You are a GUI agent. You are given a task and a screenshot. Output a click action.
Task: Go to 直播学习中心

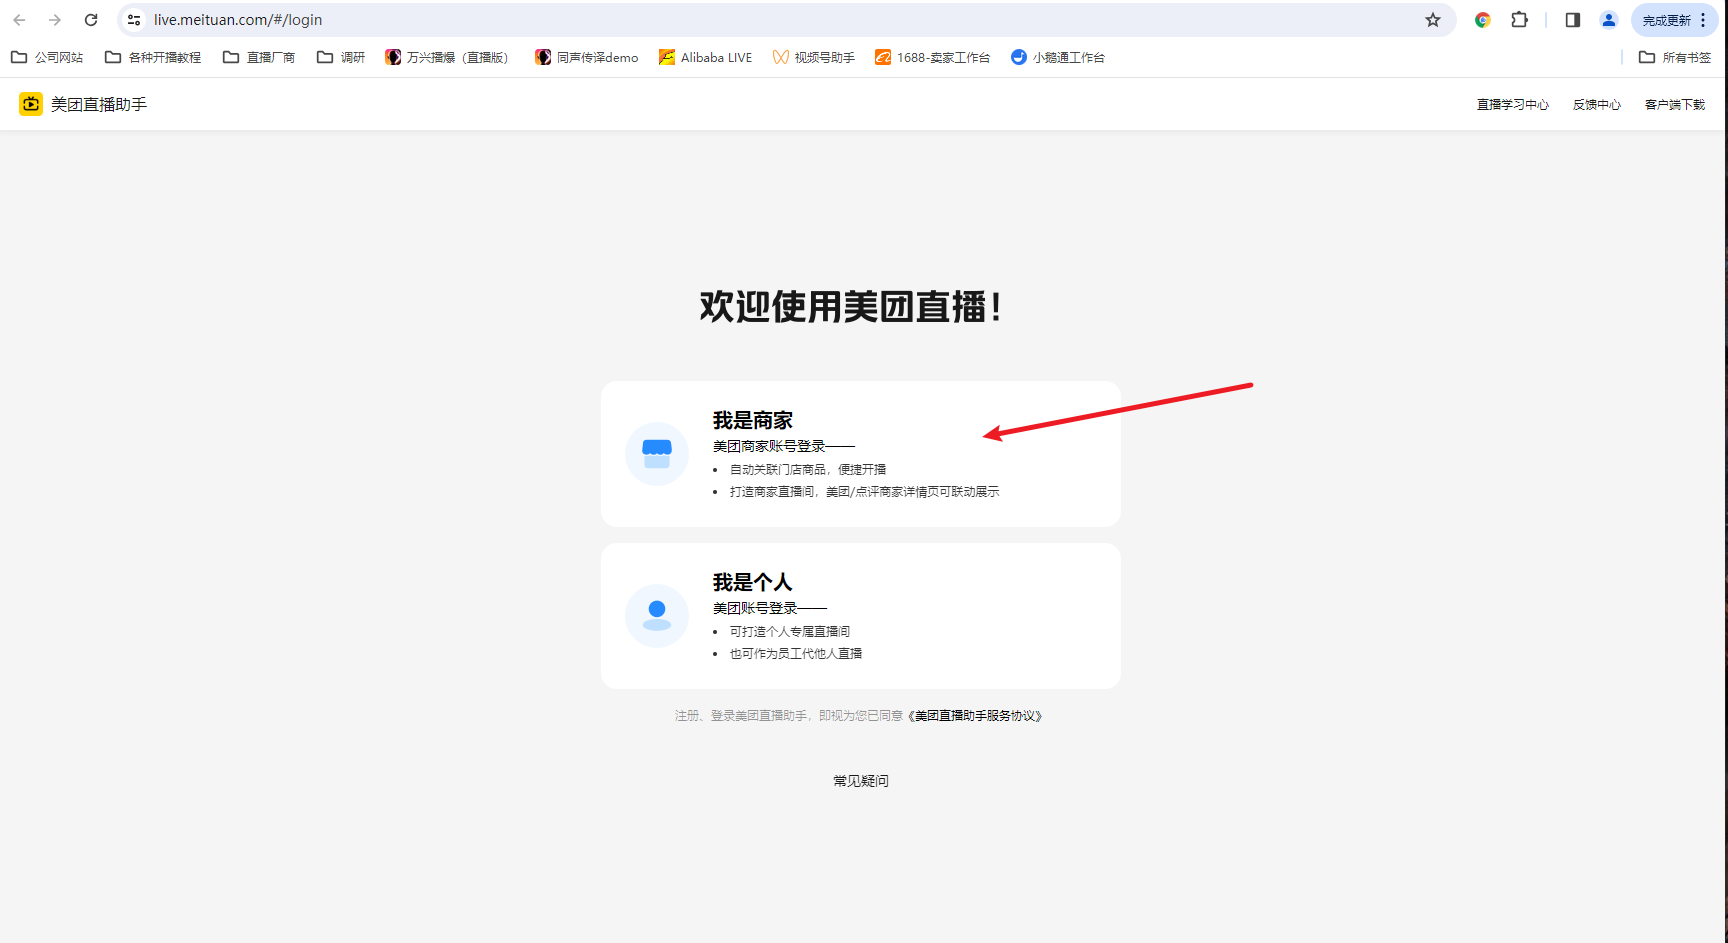1512,105
